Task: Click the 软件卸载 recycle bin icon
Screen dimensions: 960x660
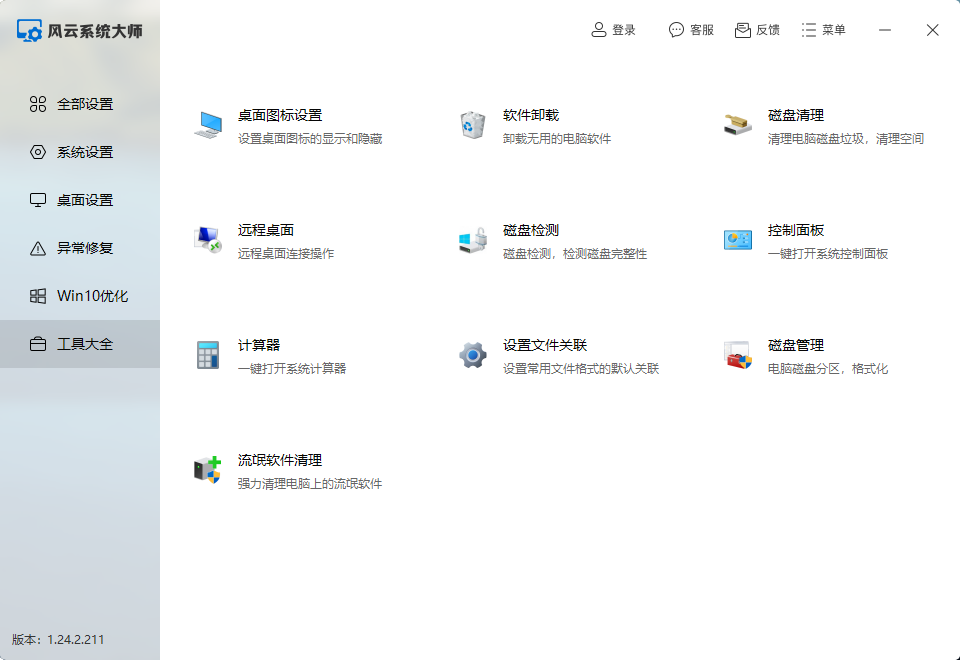Action: [473, 125]
